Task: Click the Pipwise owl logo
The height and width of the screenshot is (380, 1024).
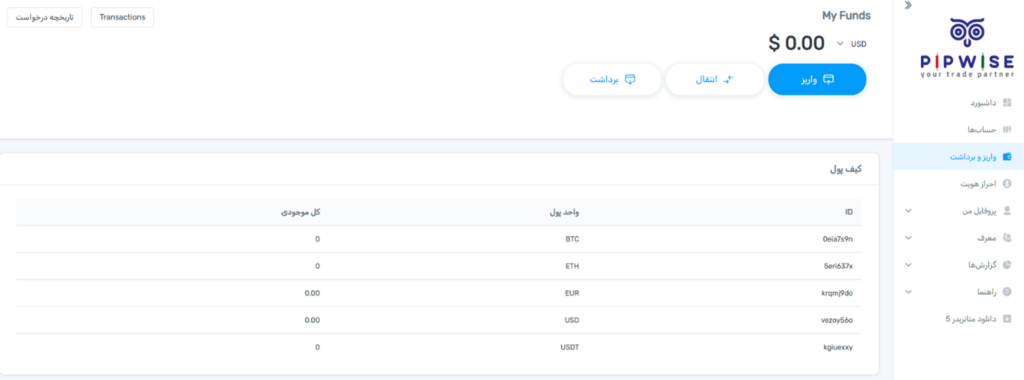Action: click(x=967, y=48)
